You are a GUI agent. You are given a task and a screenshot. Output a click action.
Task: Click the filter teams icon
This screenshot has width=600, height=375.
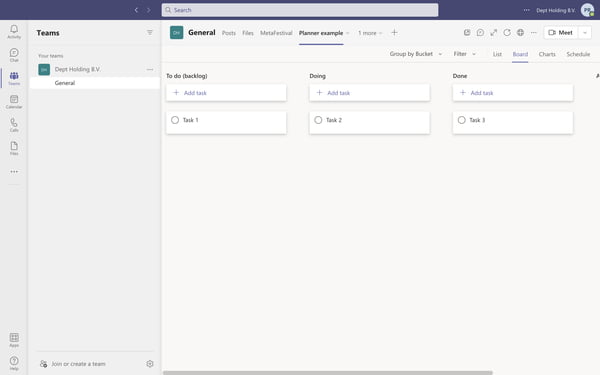click(x=150, y=33)
